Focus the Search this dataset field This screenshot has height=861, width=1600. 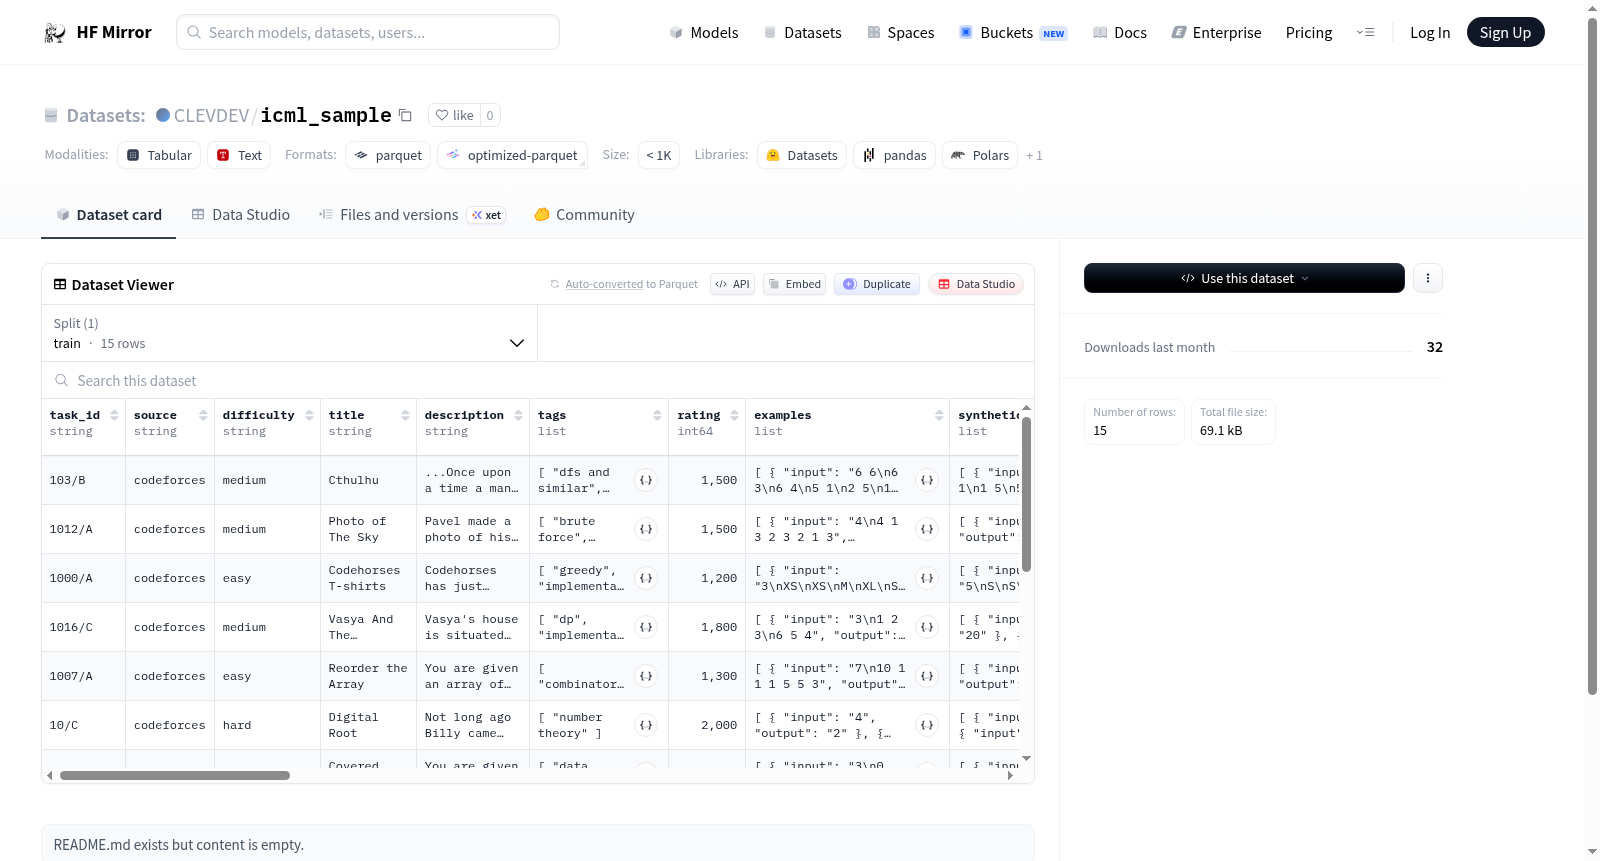538,380
